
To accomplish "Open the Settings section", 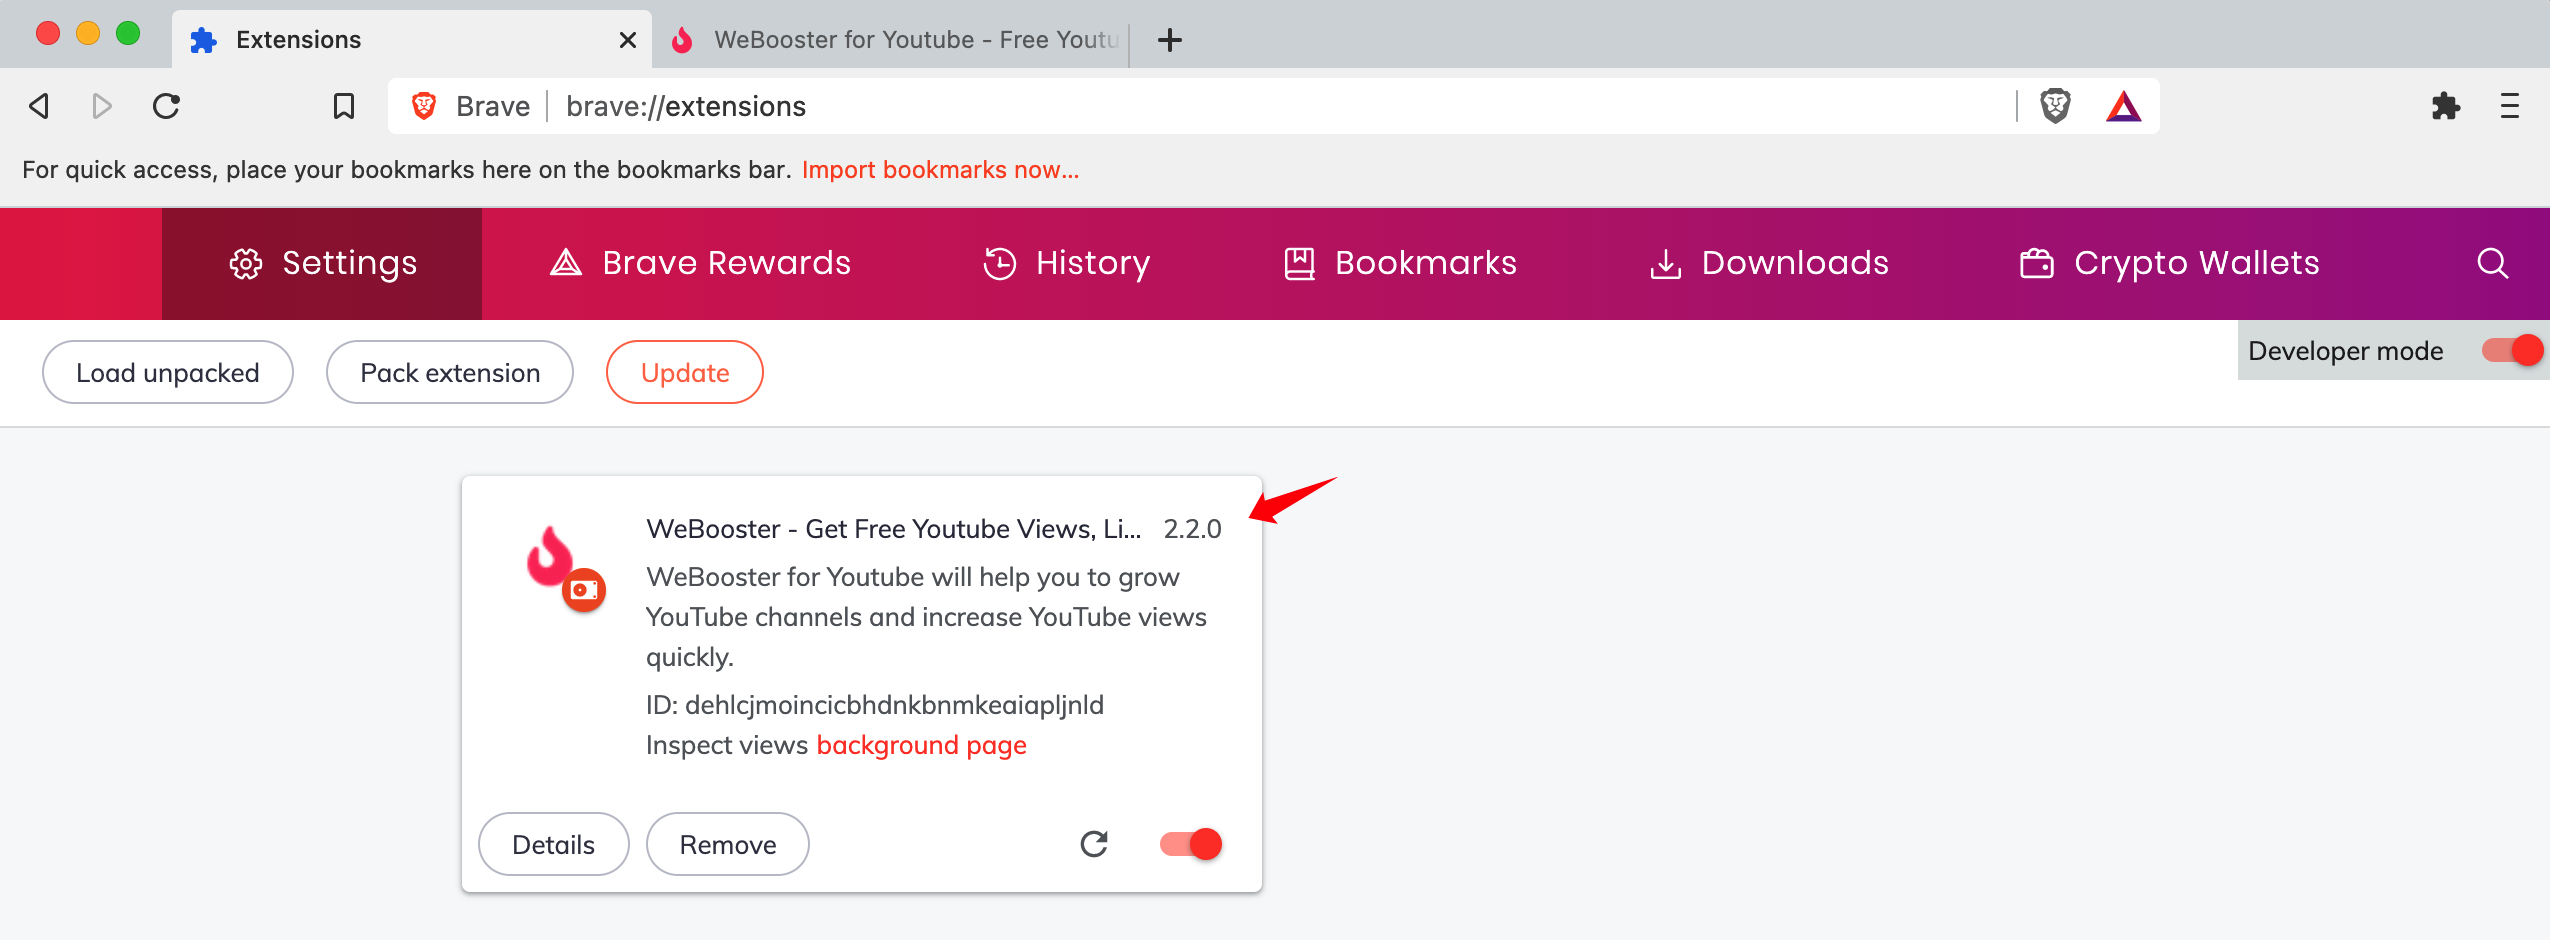I will [x=322, y=264].
